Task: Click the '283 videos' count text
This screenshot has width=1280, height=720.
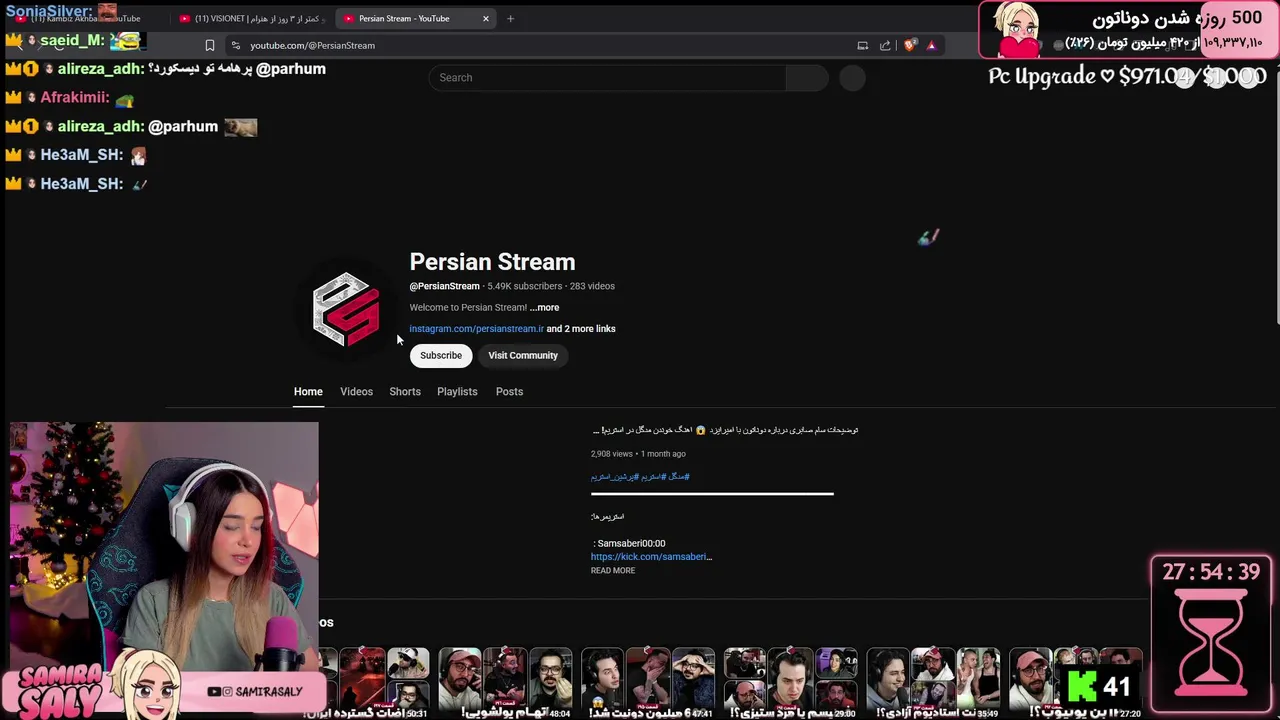Action: point(592,286)
